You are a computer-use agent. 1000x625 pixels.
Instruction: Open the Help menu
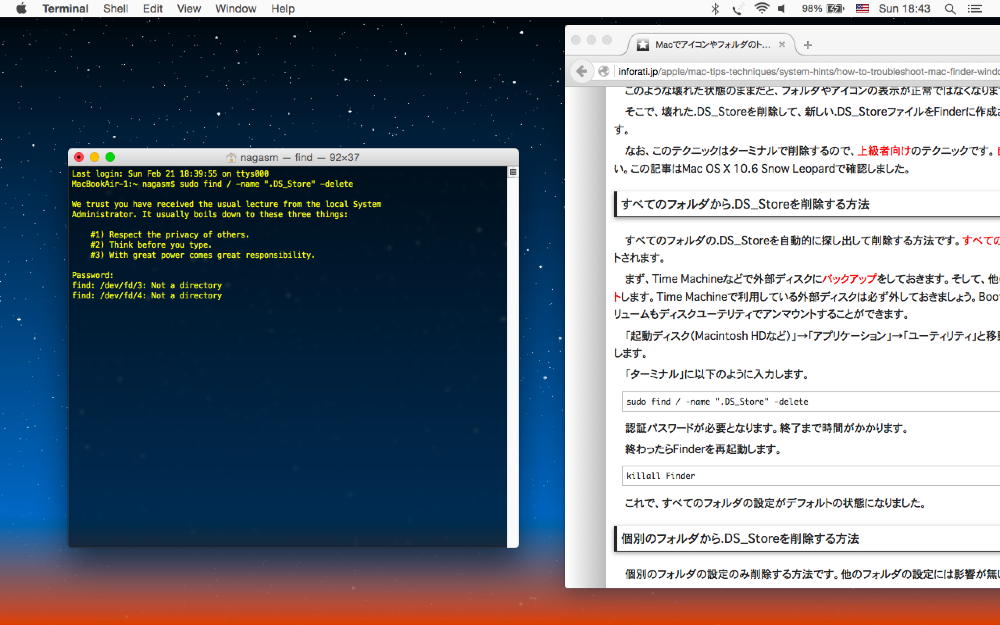pyautogui.click(x=283, y=8)
